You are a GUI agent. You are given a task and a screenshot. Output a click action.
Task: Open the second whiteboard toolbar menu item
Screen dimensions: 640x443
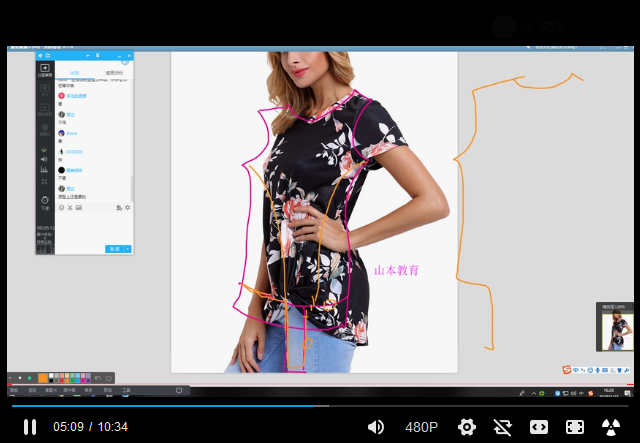click(x=32, y=390)
